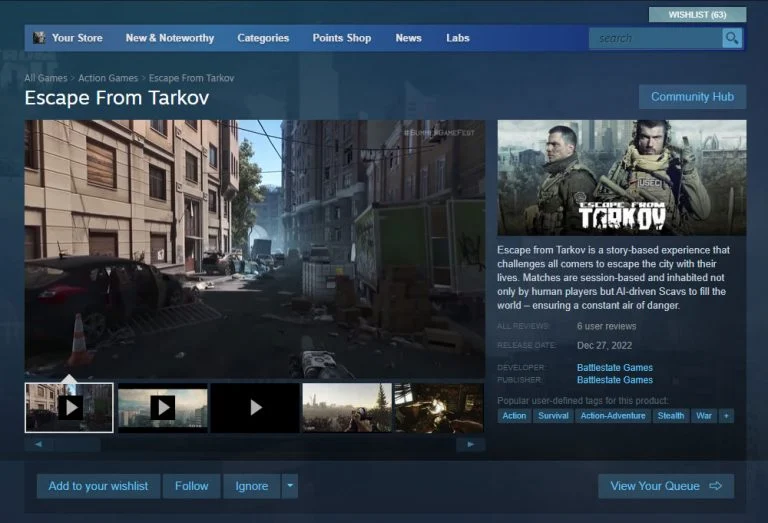This screenshot has height=523, width=768.
Task: Open the Your Store menu
Action: (77, 38)
